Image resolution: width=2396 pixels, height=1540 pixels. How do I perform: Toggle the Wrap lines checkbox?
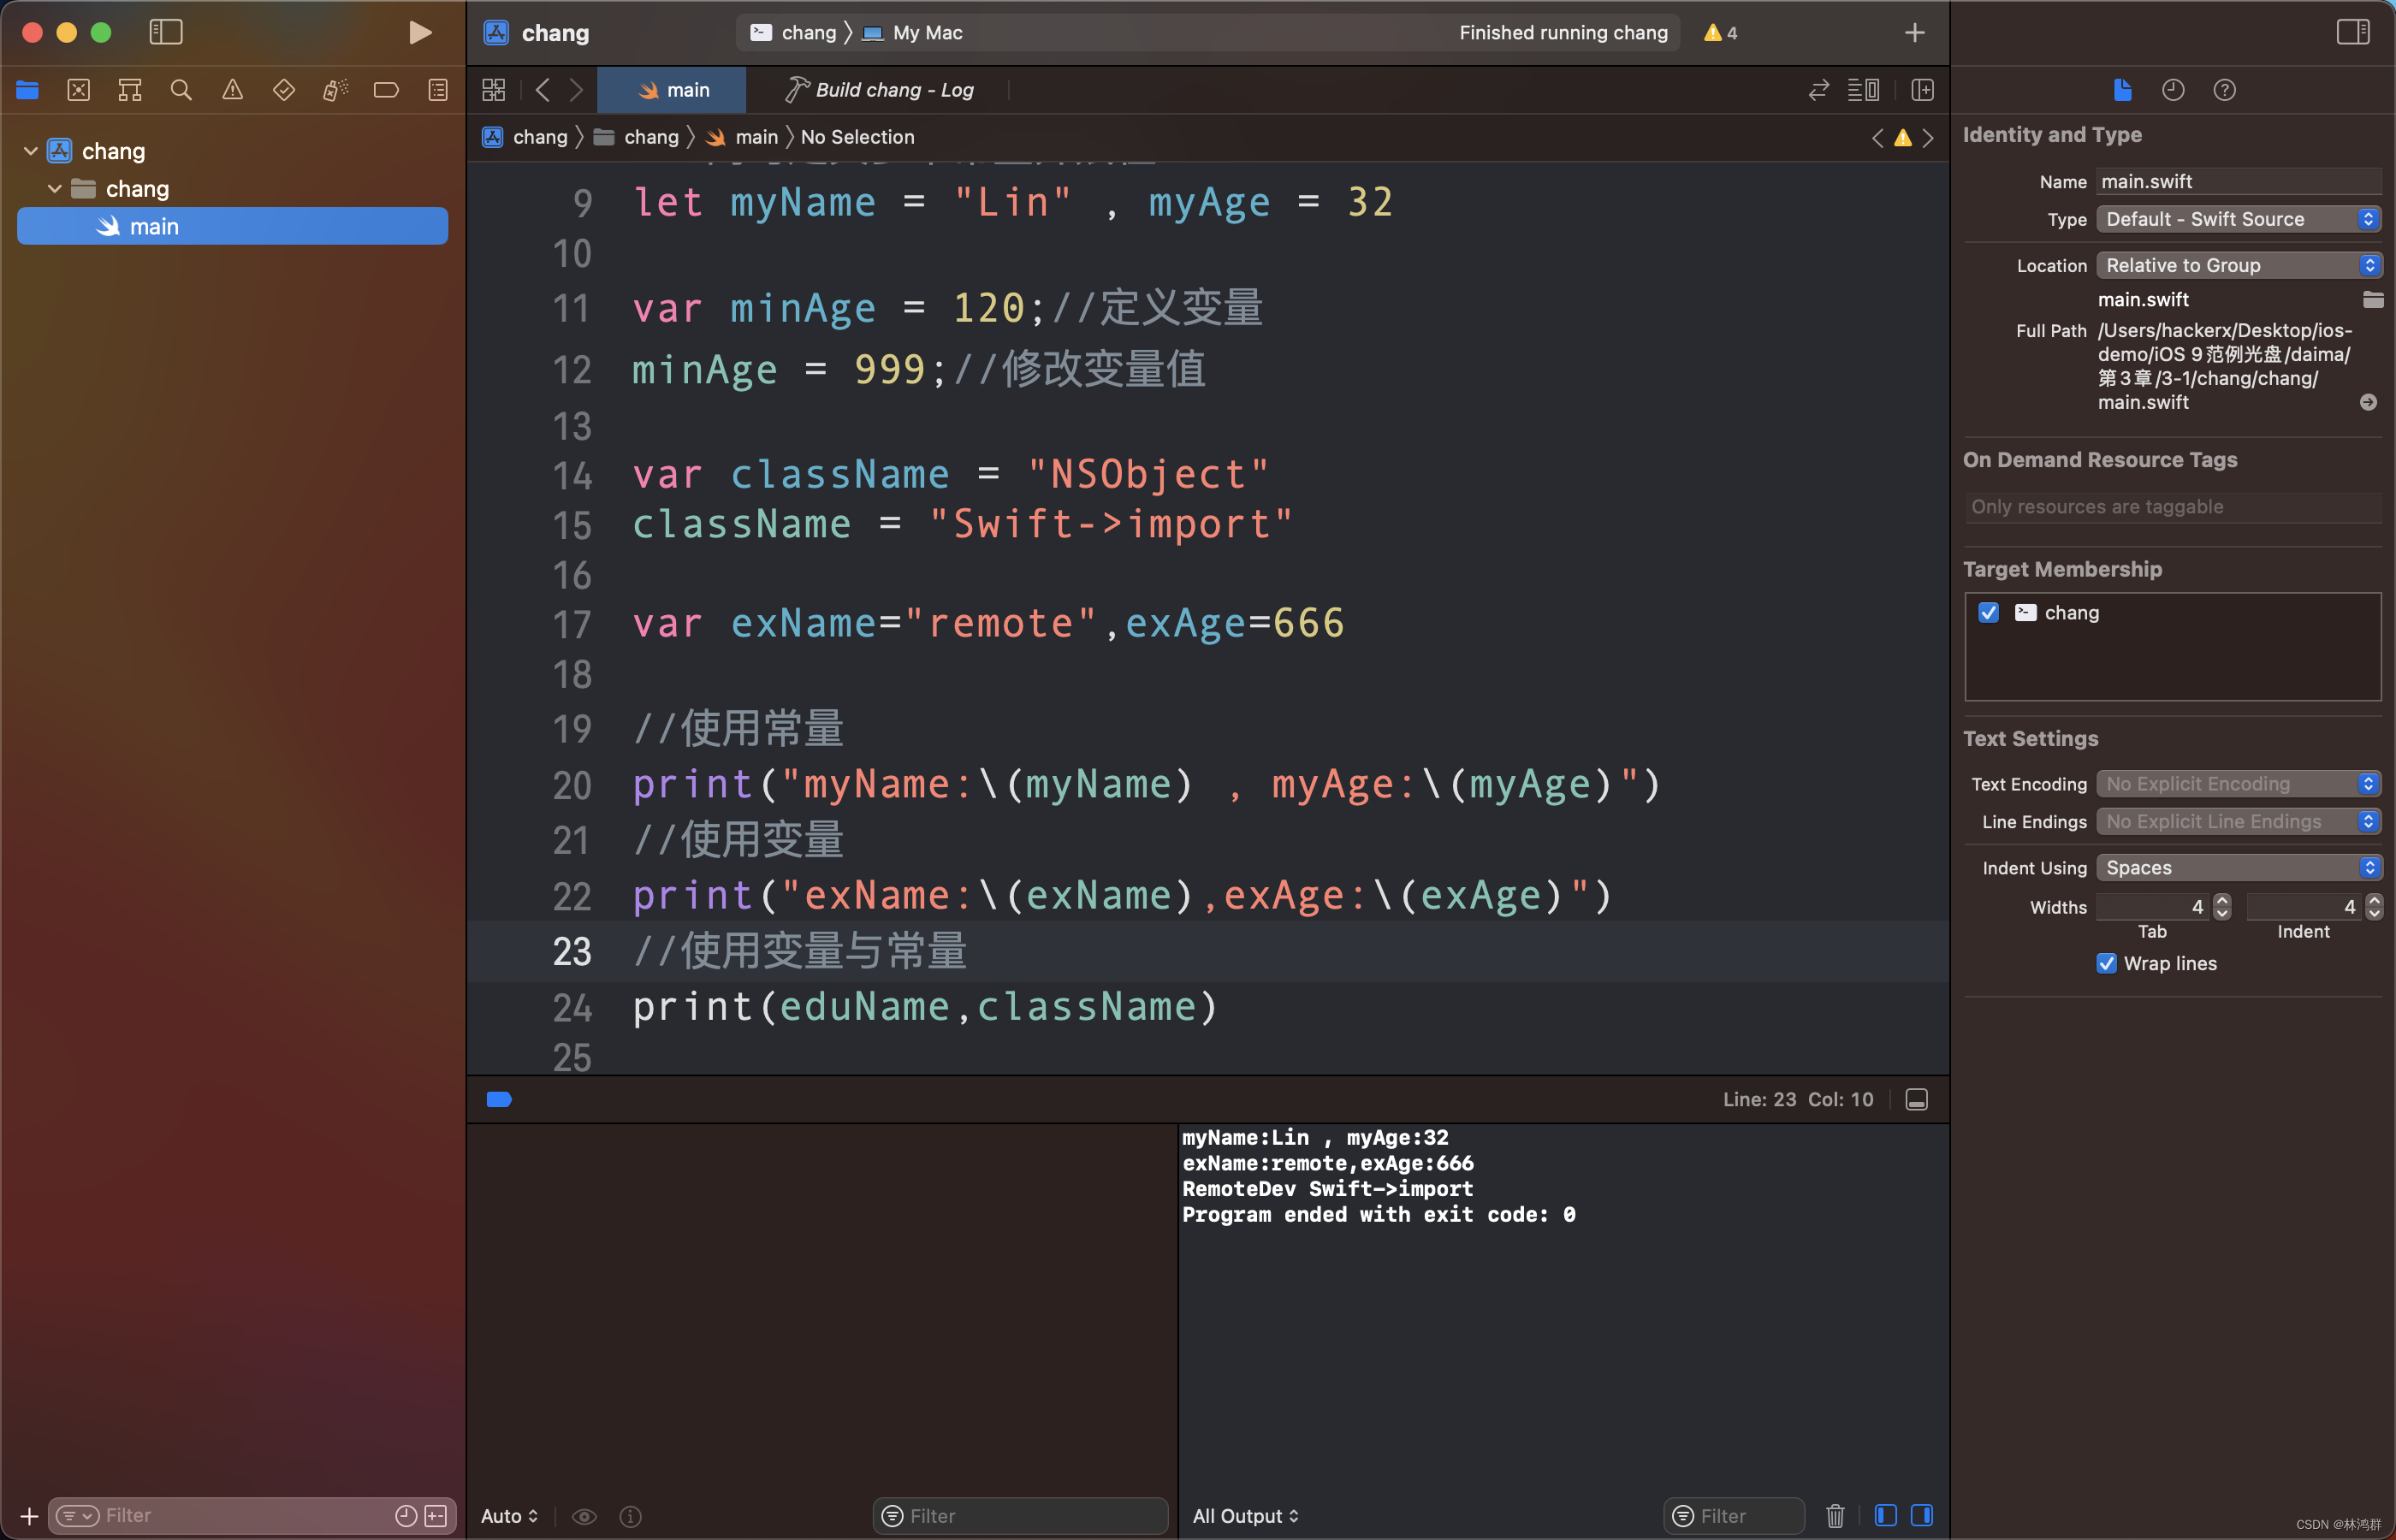click(2106, 963)
